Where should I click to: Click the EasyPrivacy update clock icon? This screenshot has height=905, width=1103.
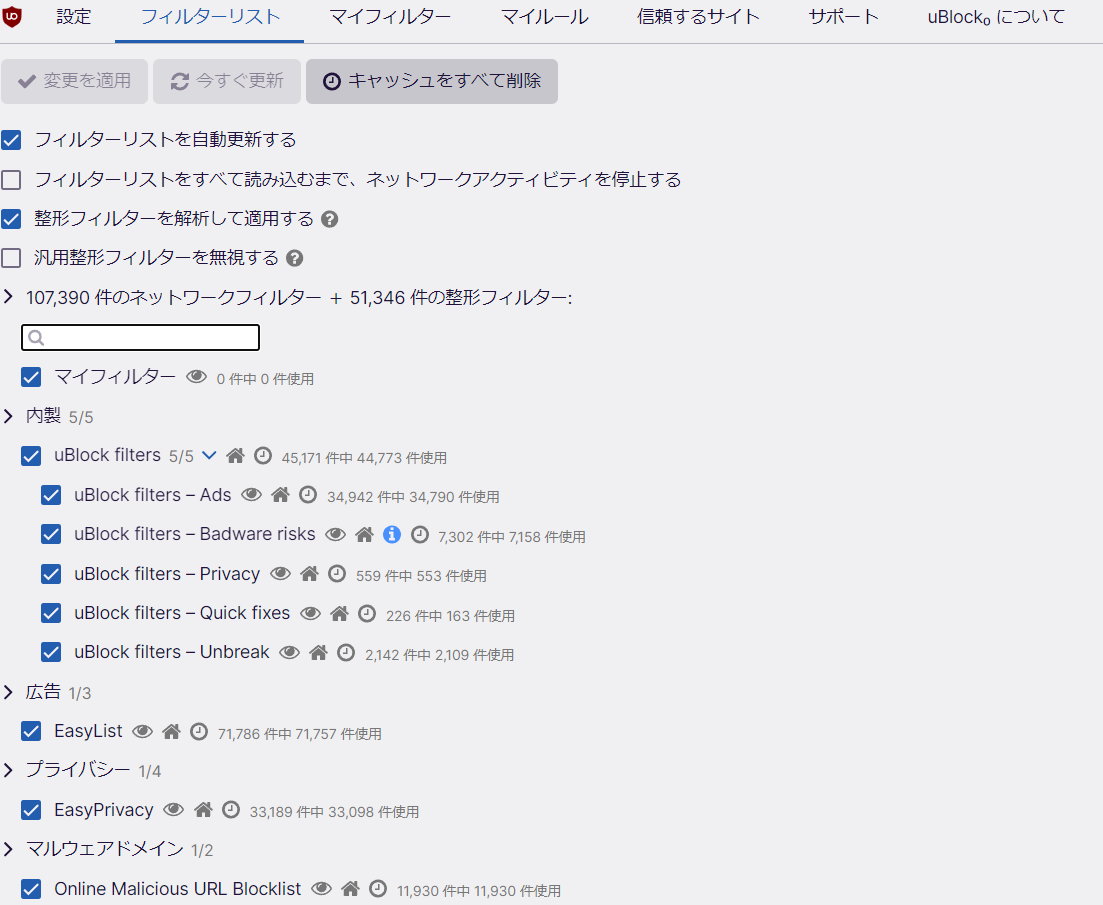231,809
